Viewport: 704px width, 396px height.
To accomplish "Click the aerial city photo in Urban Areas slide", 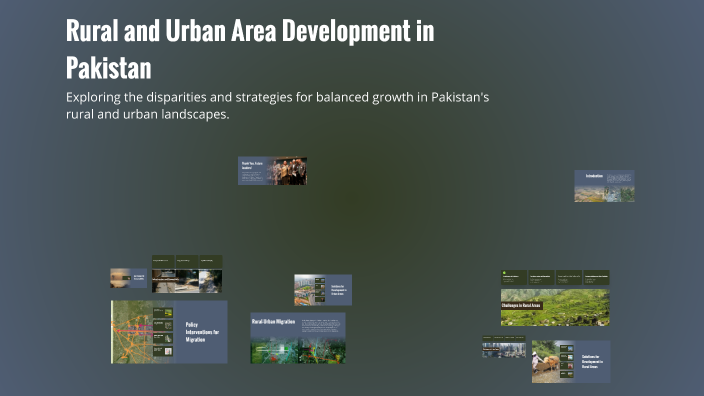I will [x=304, y=290].
